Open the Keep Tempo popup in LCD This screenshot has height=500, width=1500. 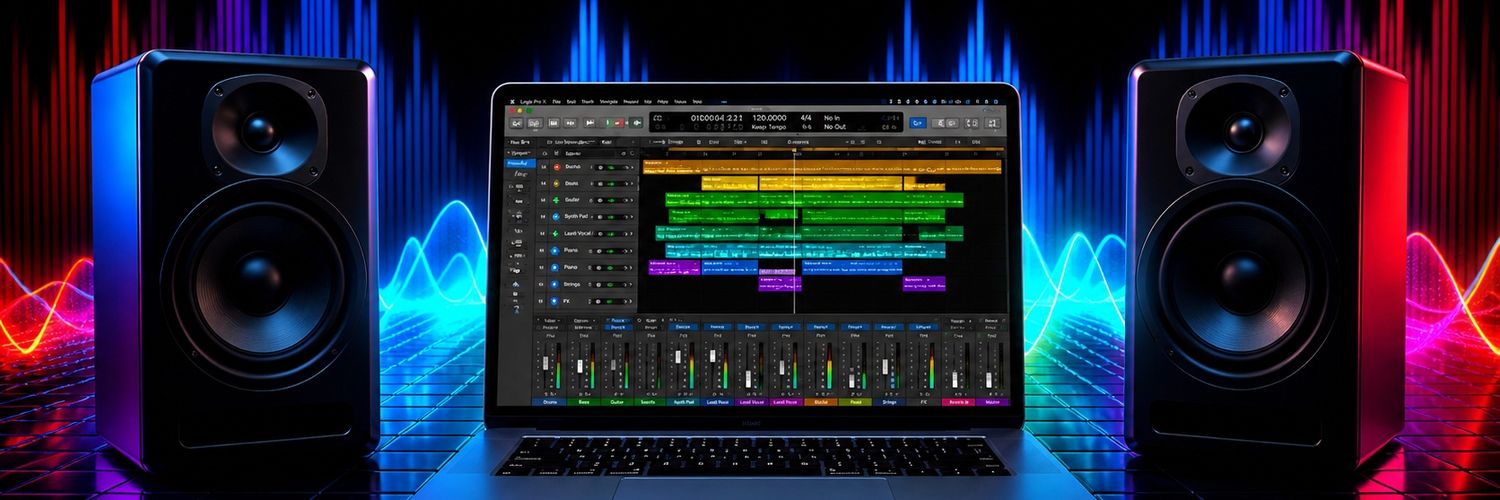(x=769, y=127)
